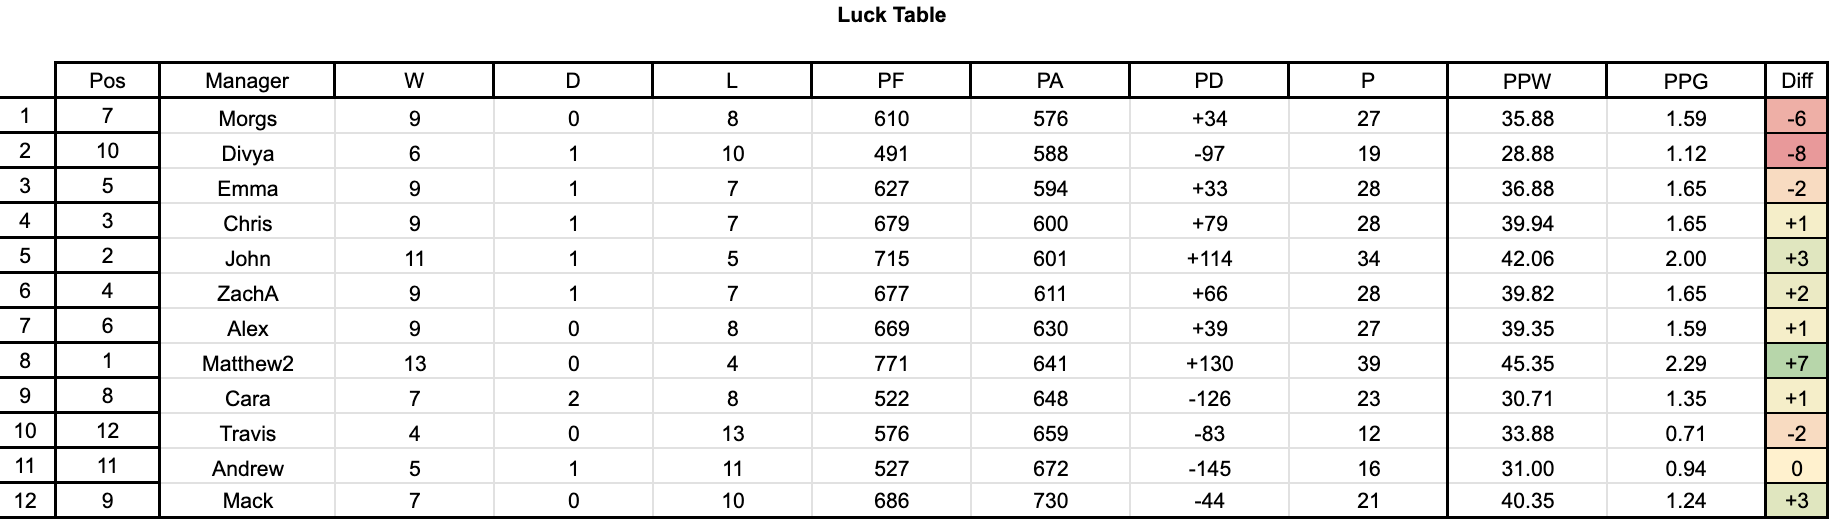Select the manager cell ZachA
The height and width of the screenshot is (528, 1842).
click(247, 294)
